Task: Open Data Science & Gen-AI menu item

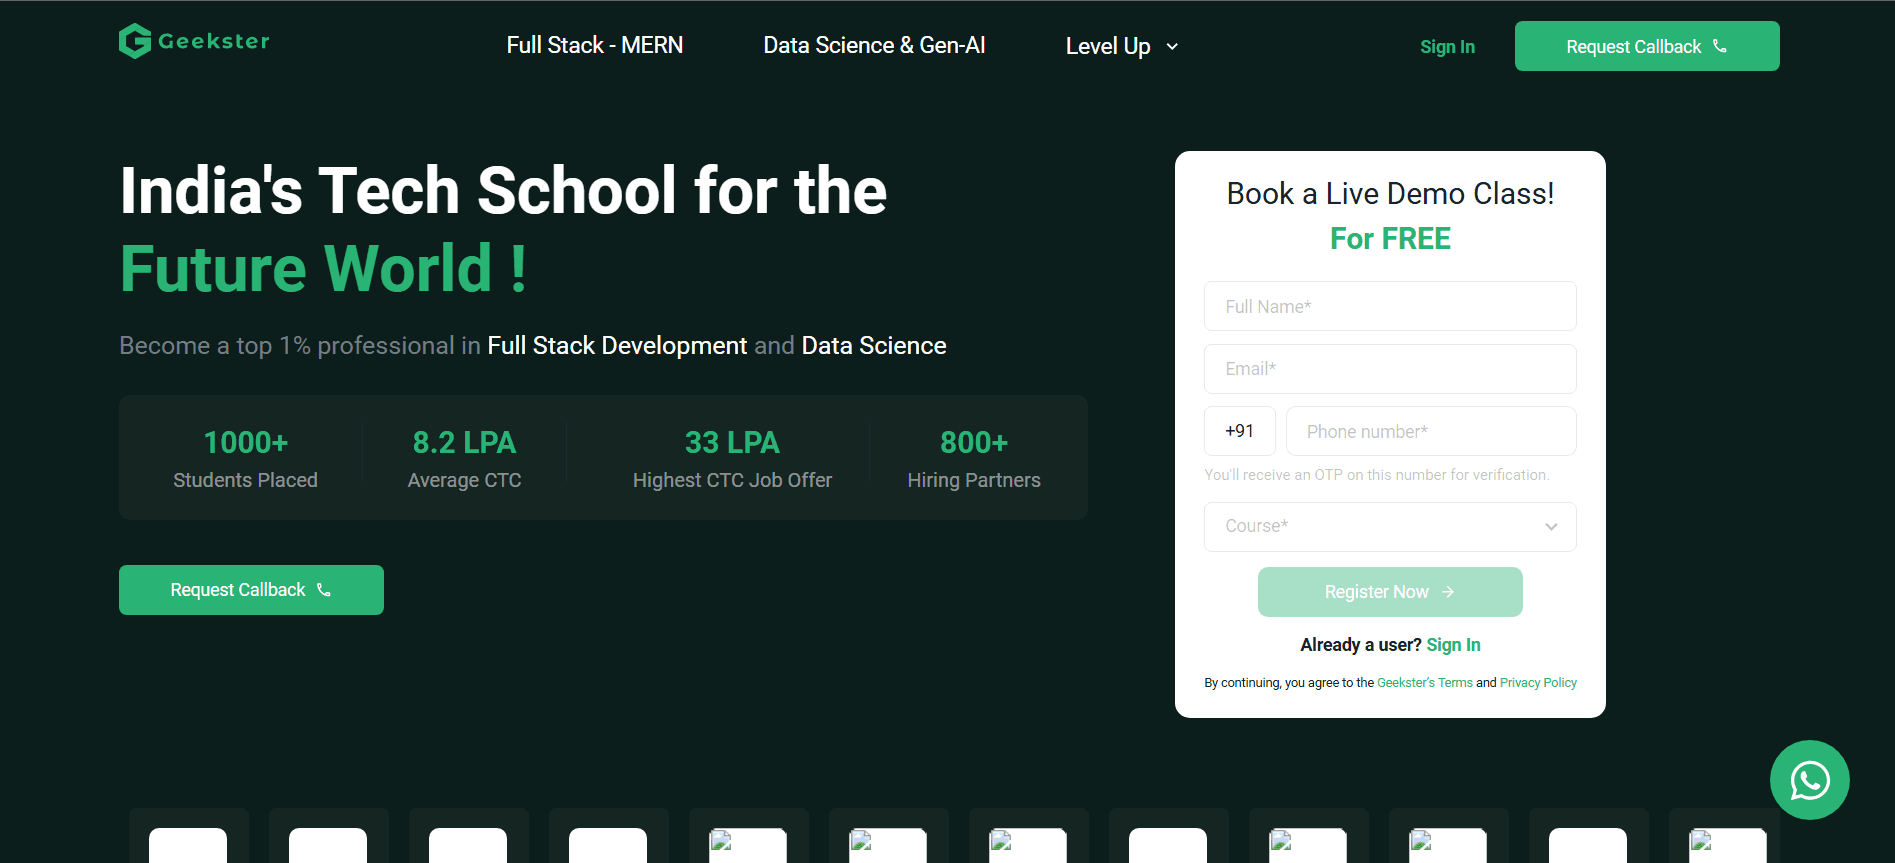Action: click(x=874, y=46)
